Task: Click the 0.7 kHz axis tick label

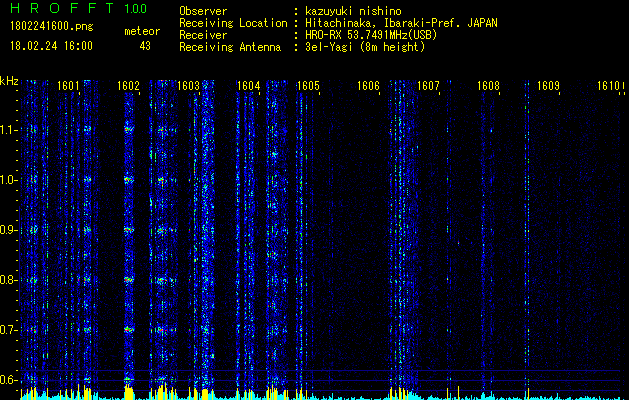Action: coord(7,330)
